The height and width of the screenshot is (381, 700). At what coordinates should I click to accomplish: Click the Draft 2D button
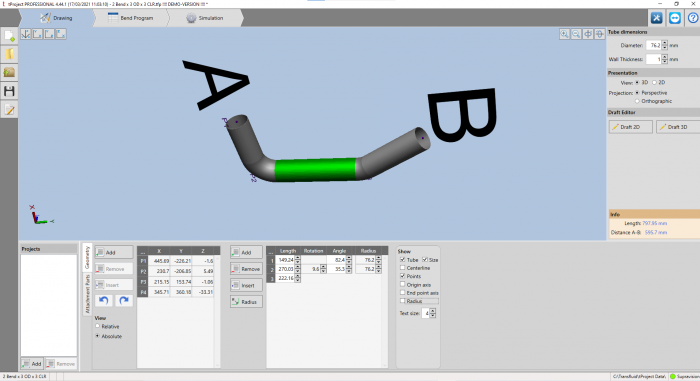tap(630, 127)
